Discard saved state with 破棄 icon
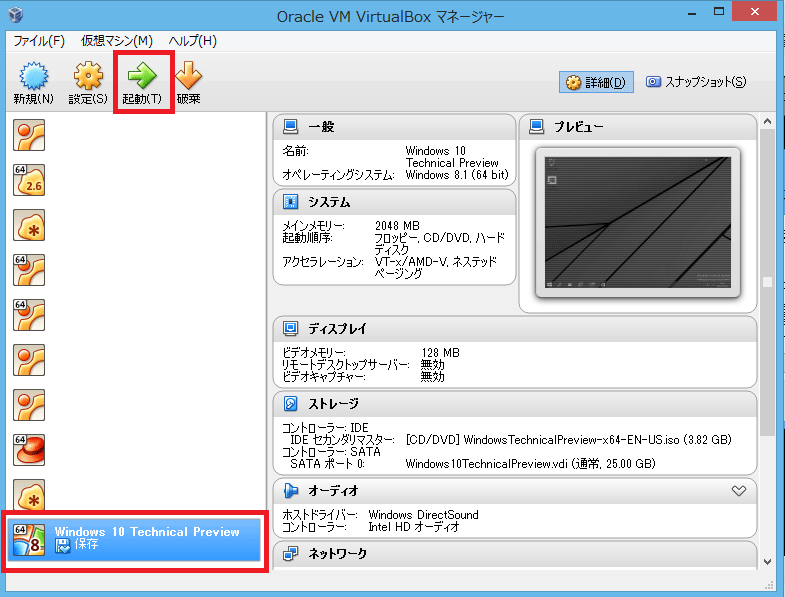785x597 pixels. 189,76
